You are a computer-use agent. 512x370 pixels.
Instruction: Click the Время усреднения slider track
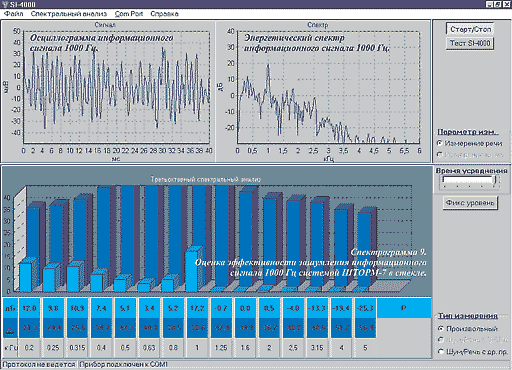click(x=469, y=180)
